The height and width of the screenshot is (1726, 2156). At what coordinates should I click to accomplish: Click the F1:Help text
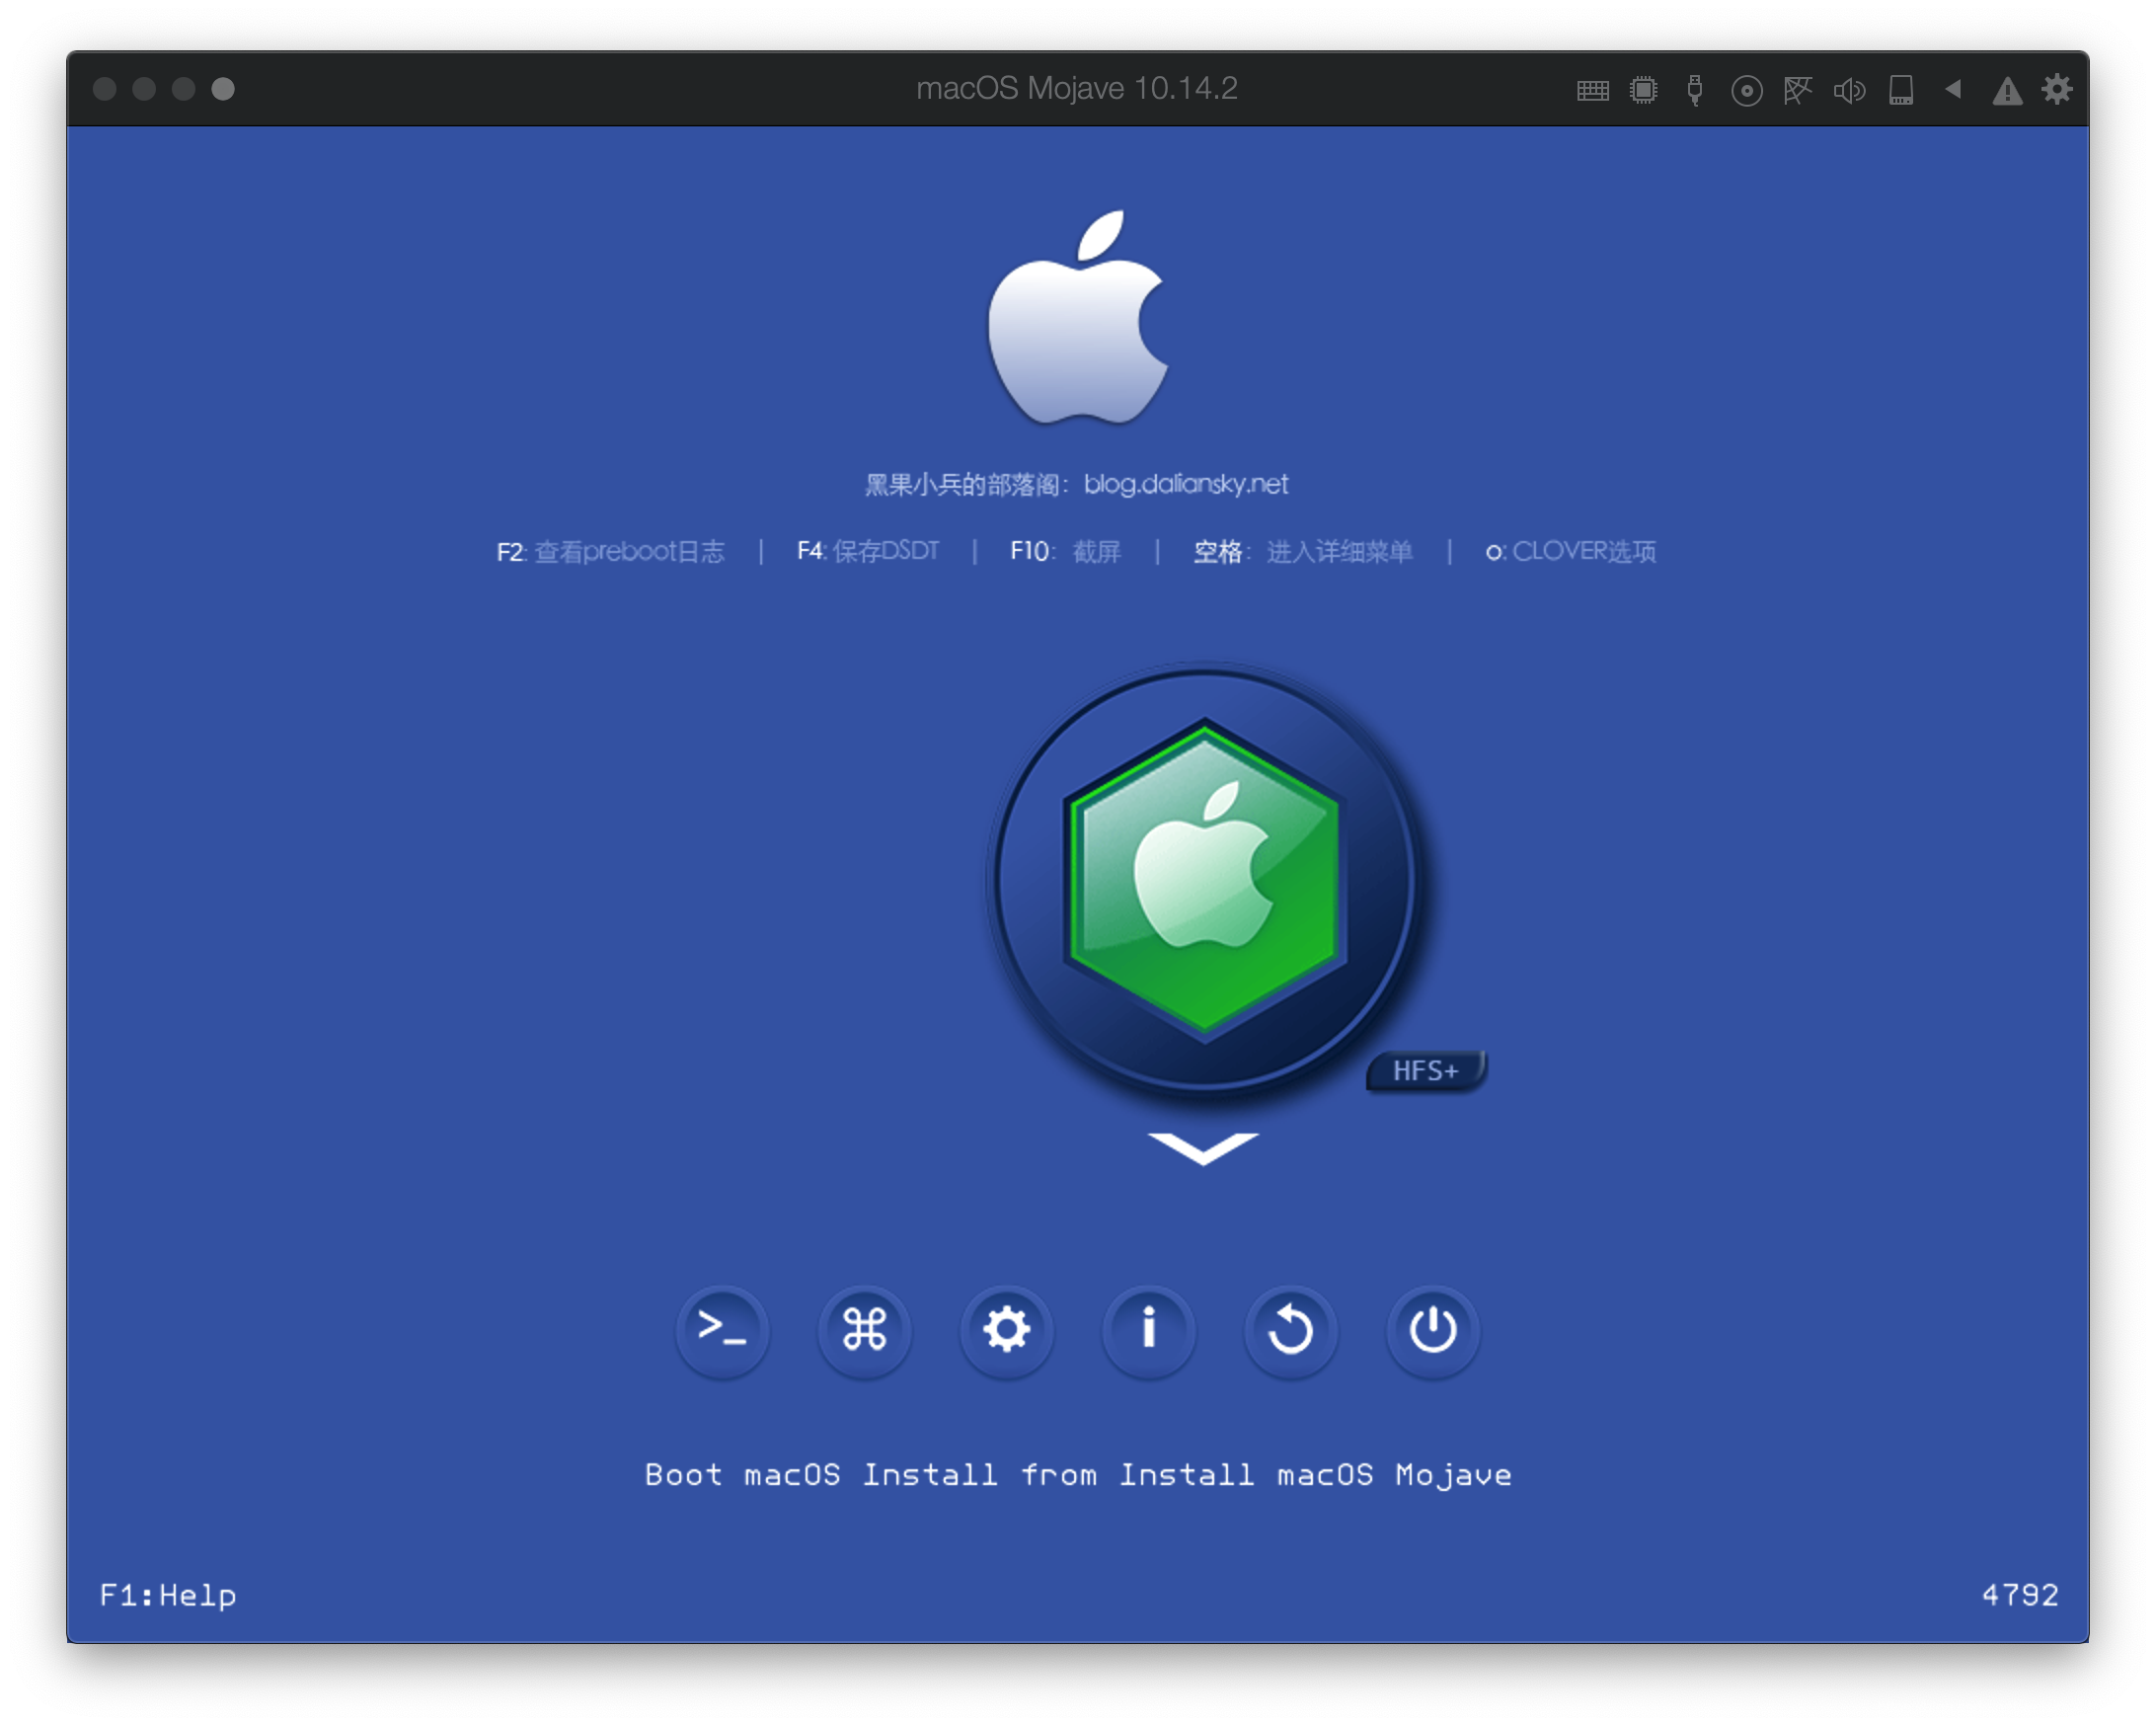click(x=168, y=1595)
